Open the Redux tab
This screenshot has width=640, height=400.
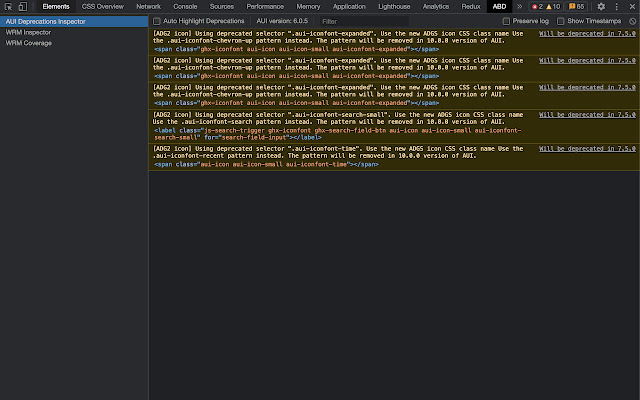point(471,7)
